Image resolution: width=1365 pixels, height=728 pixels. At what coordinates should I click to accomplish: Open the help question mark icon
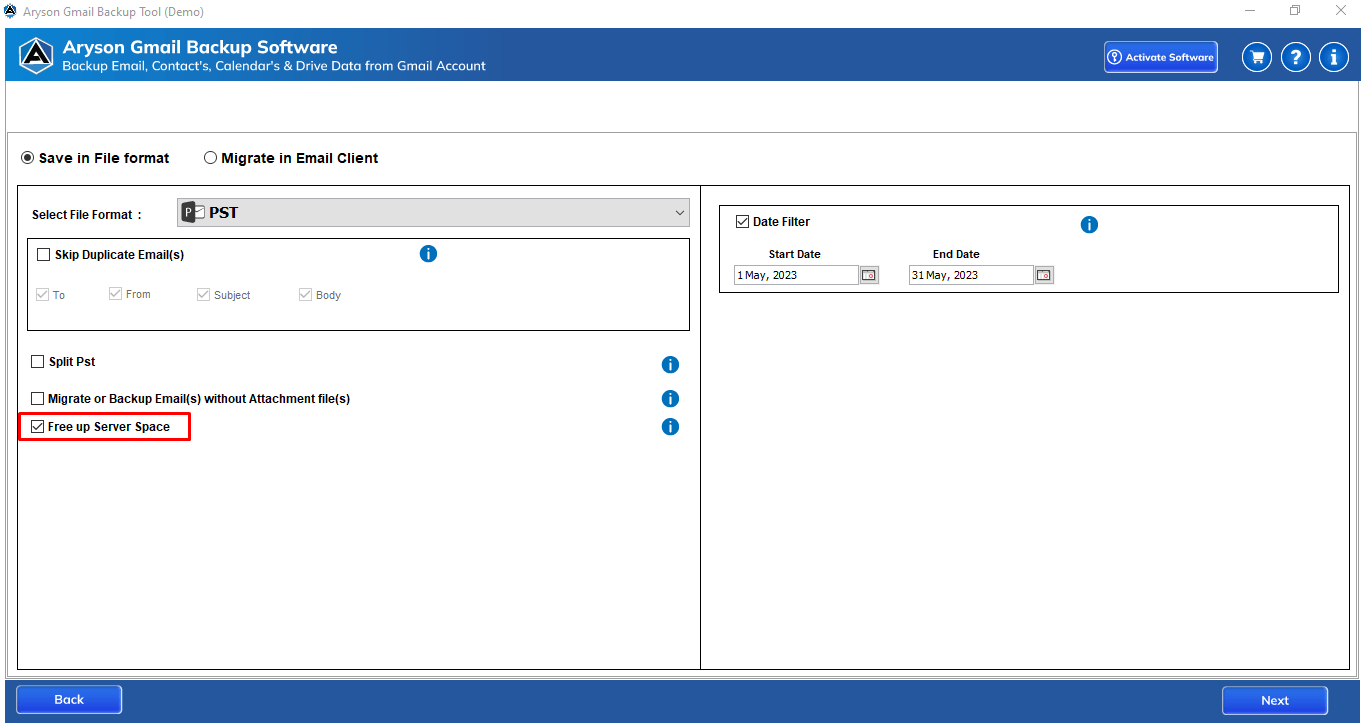click(x=1295, y=57)
